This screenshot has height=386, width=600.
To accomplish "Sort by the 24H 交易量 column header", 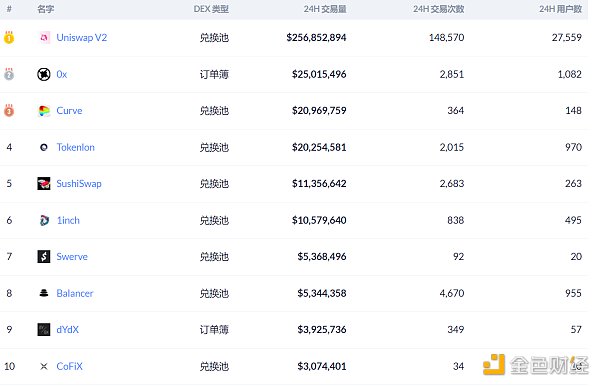I will click(325, 9).
